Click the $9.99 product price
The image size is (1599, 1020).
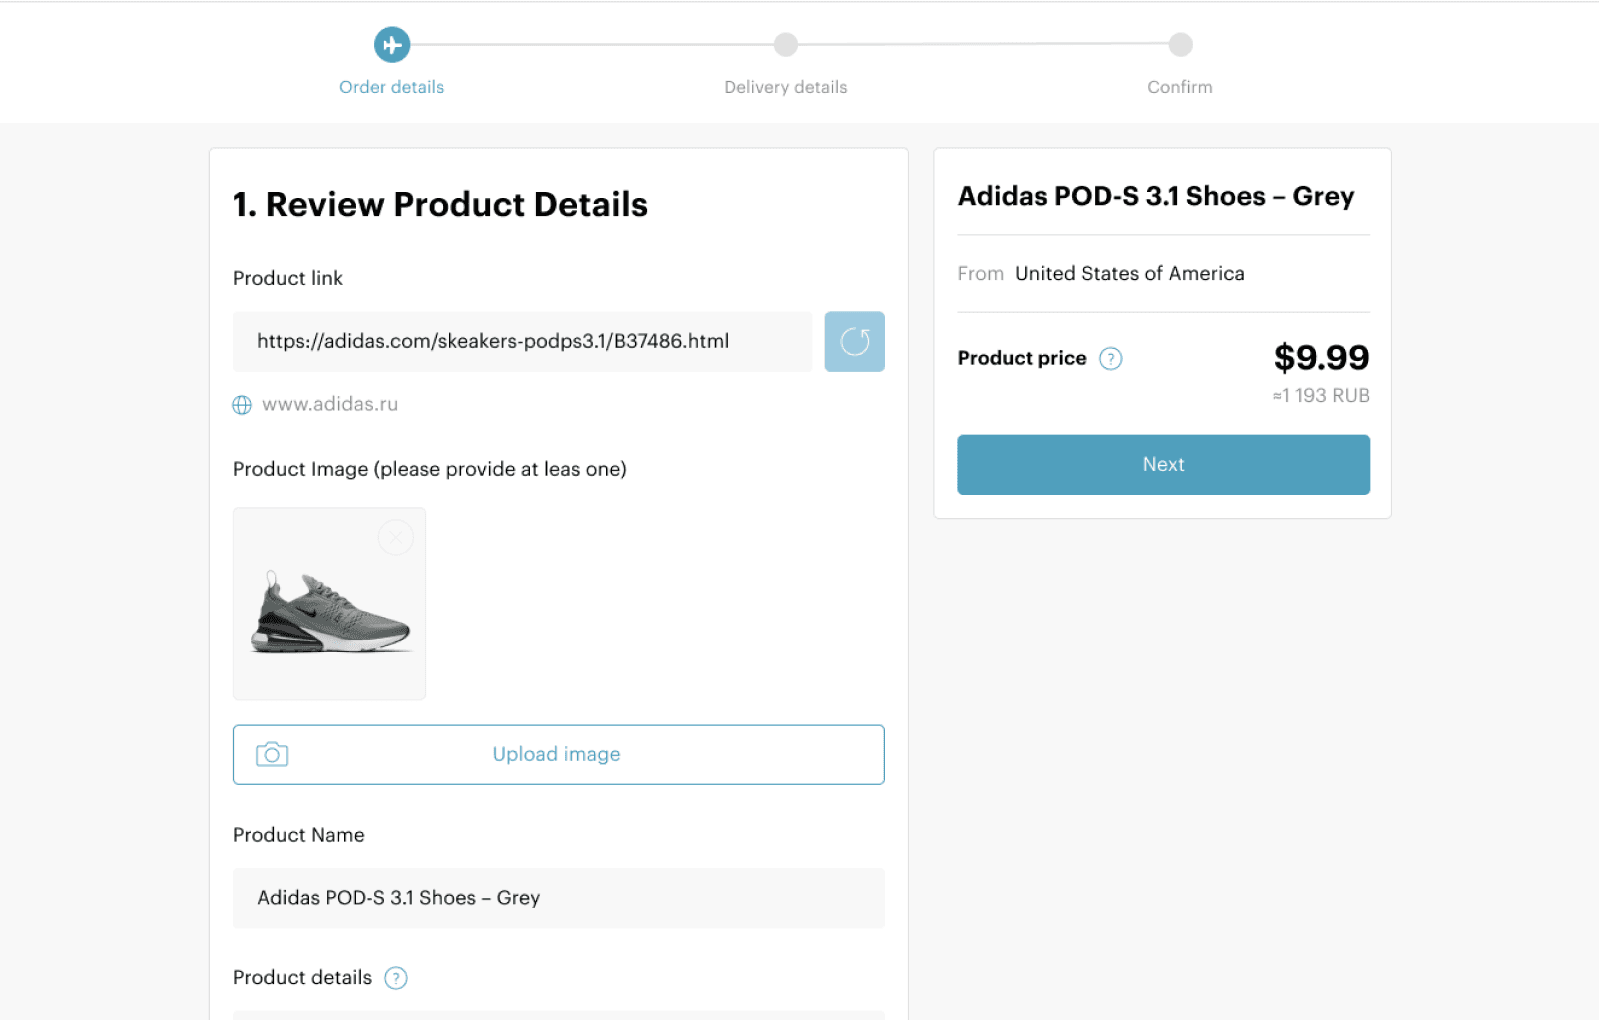coord(1321,358)
